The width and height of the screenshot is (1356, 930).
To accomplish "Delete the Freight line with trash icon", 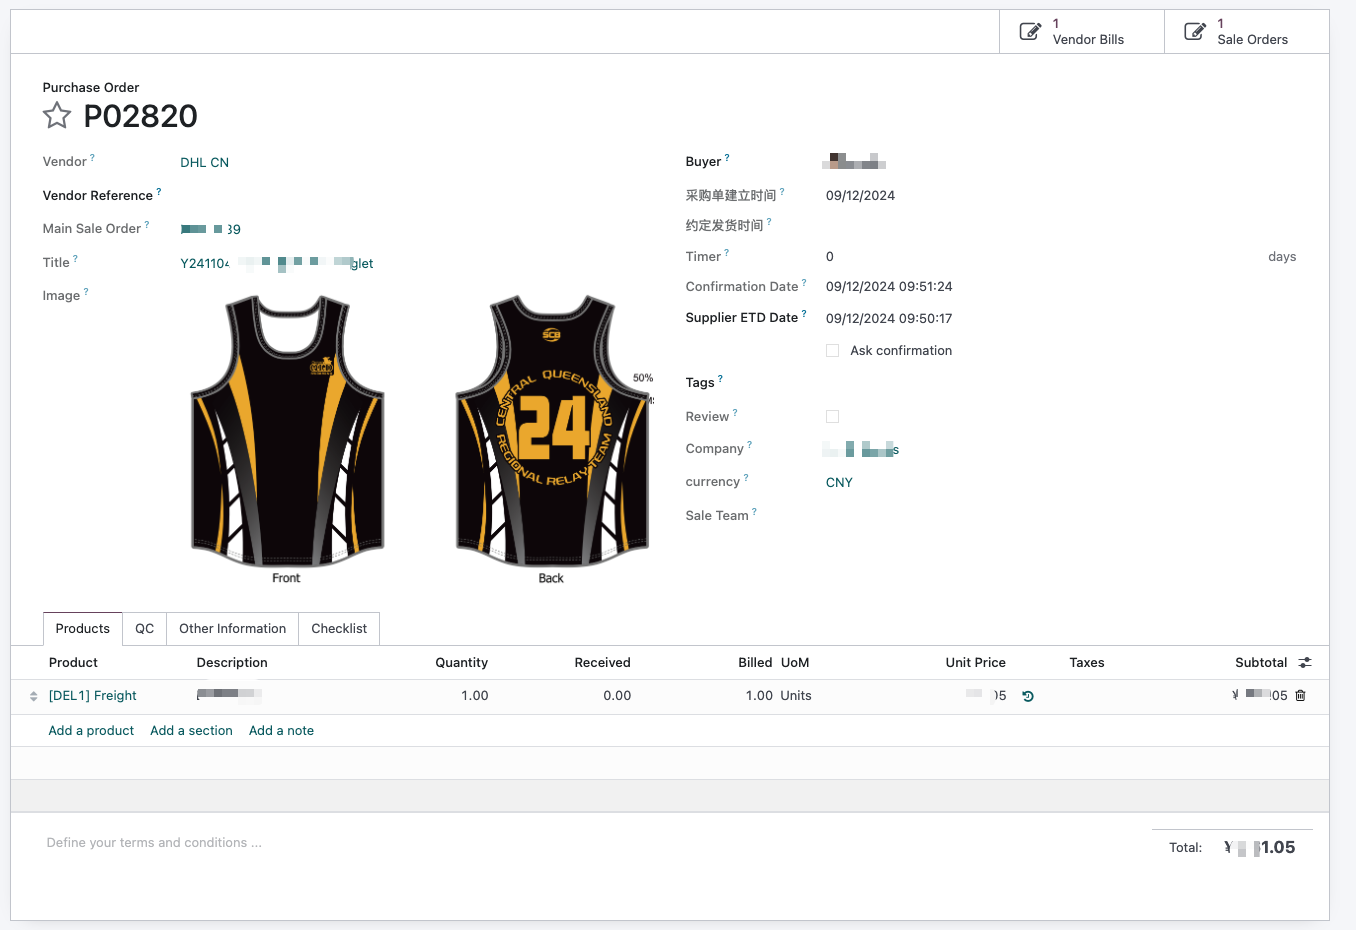I will point(1301,696).
